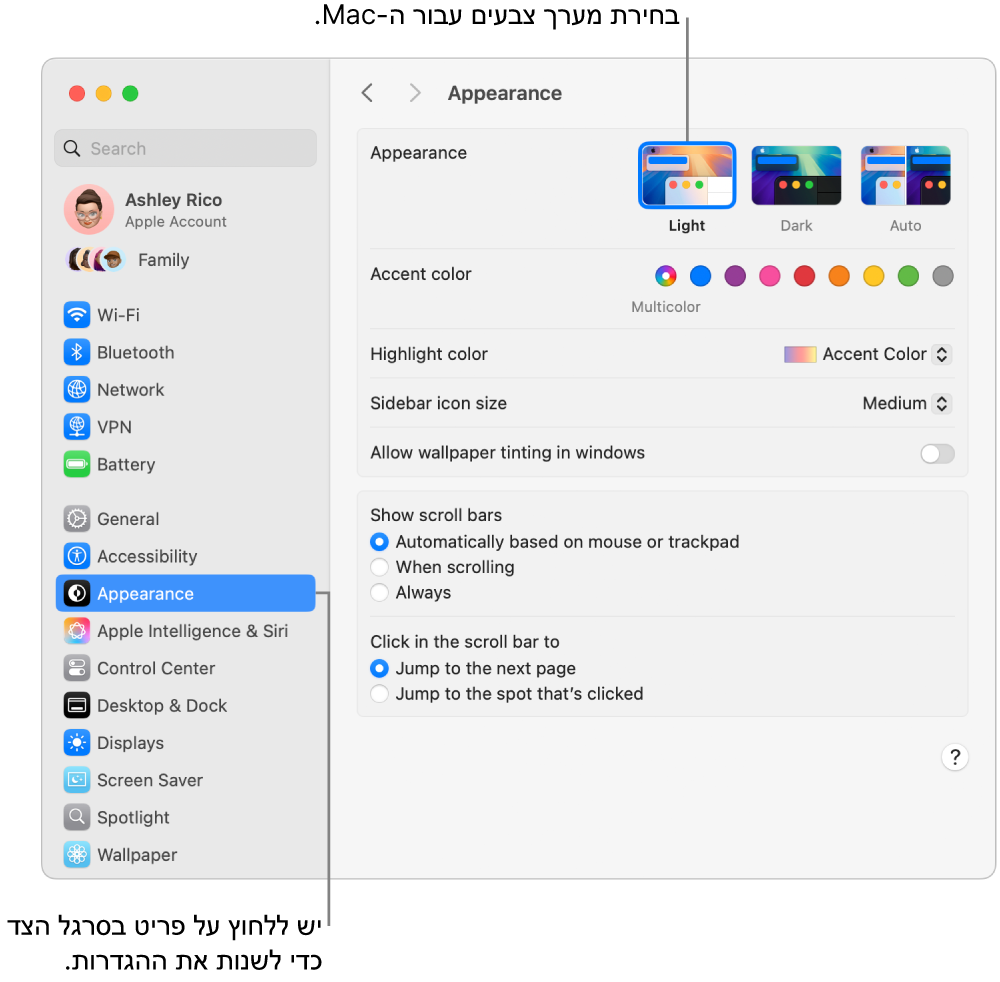Click Ashley Rico's avatar picture
Screen dimensions: 1000x982
89,209
